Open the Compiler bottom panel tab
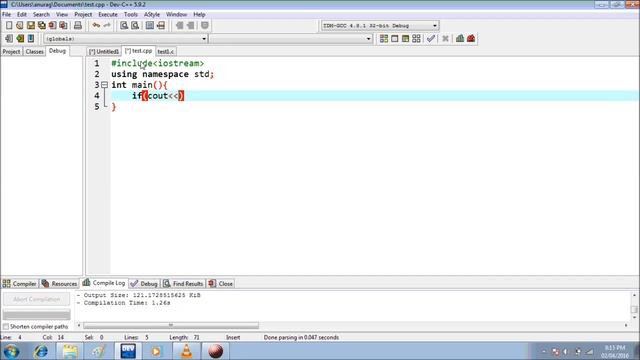Image resolution: width=640 pixels, height=360 pixels. [20, 284]
